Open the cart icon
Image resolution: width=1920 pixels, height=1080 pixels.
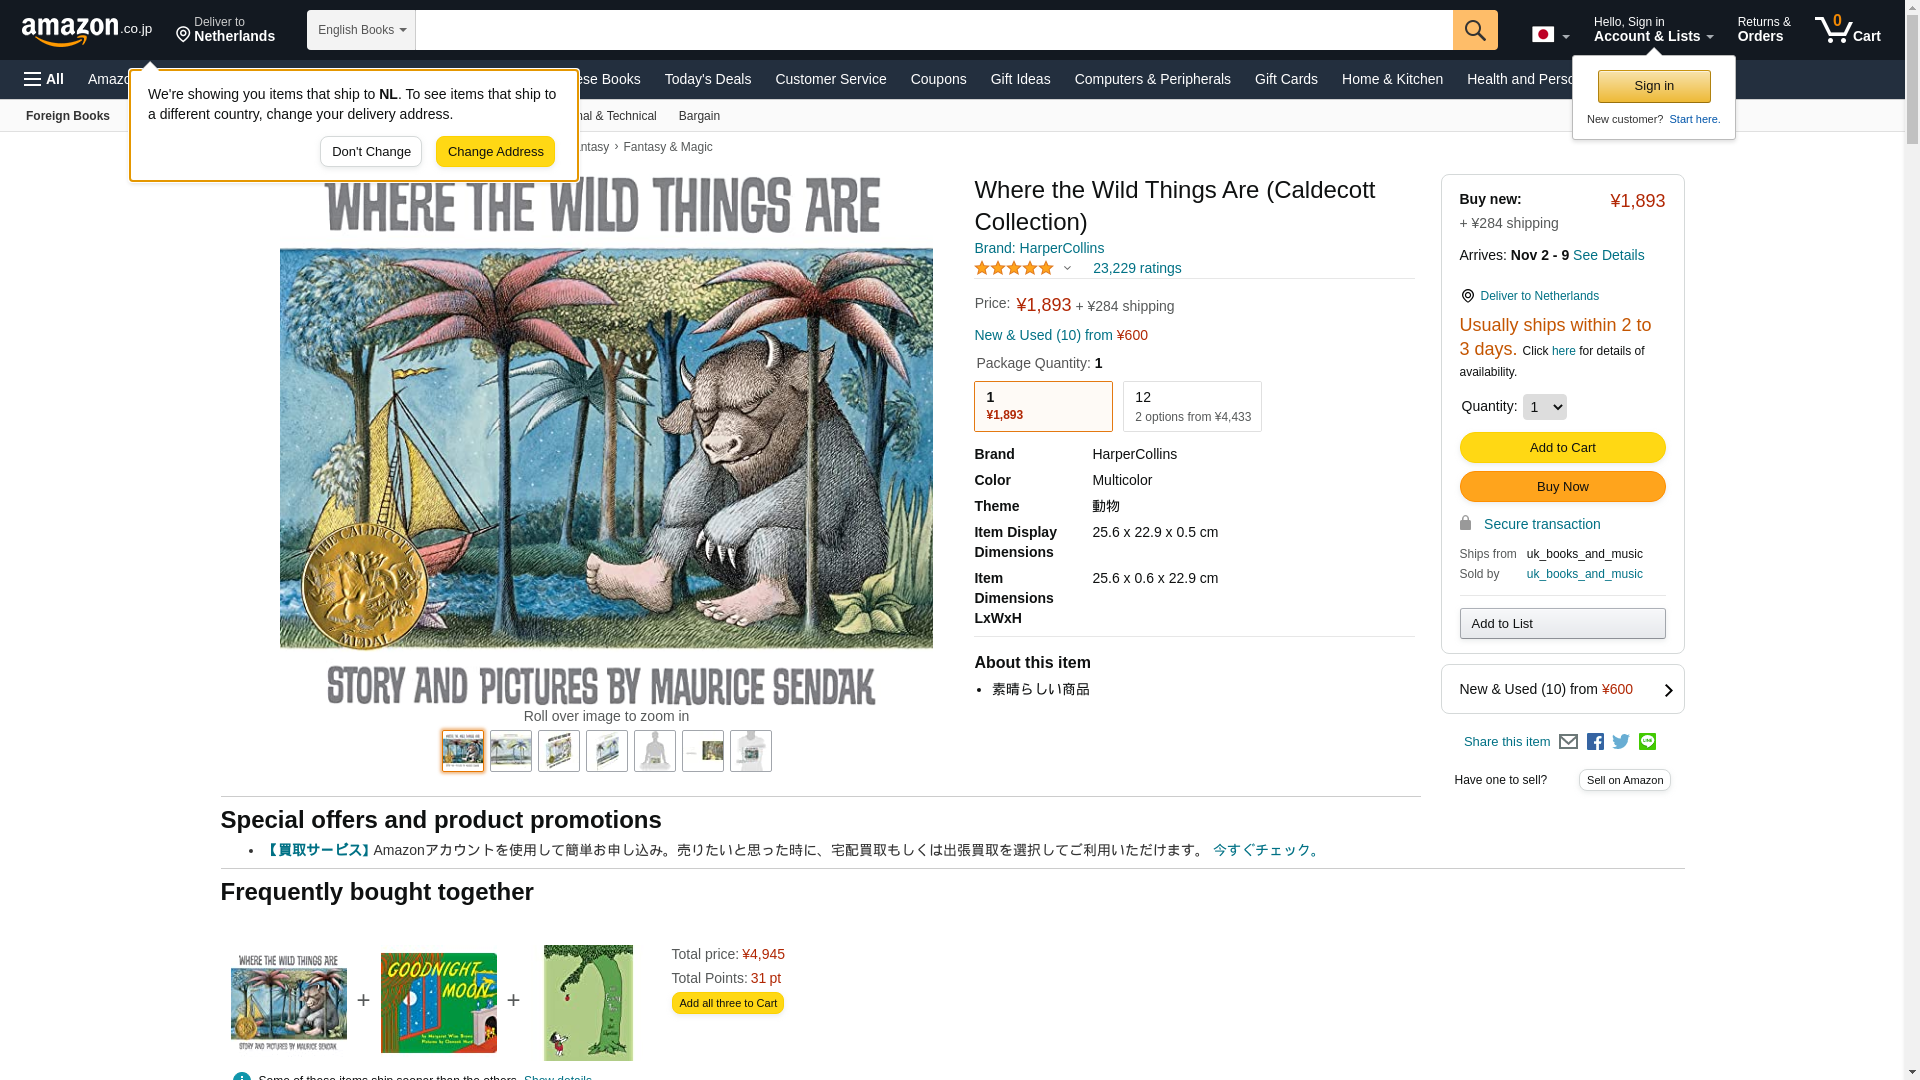click(1848, 29)
